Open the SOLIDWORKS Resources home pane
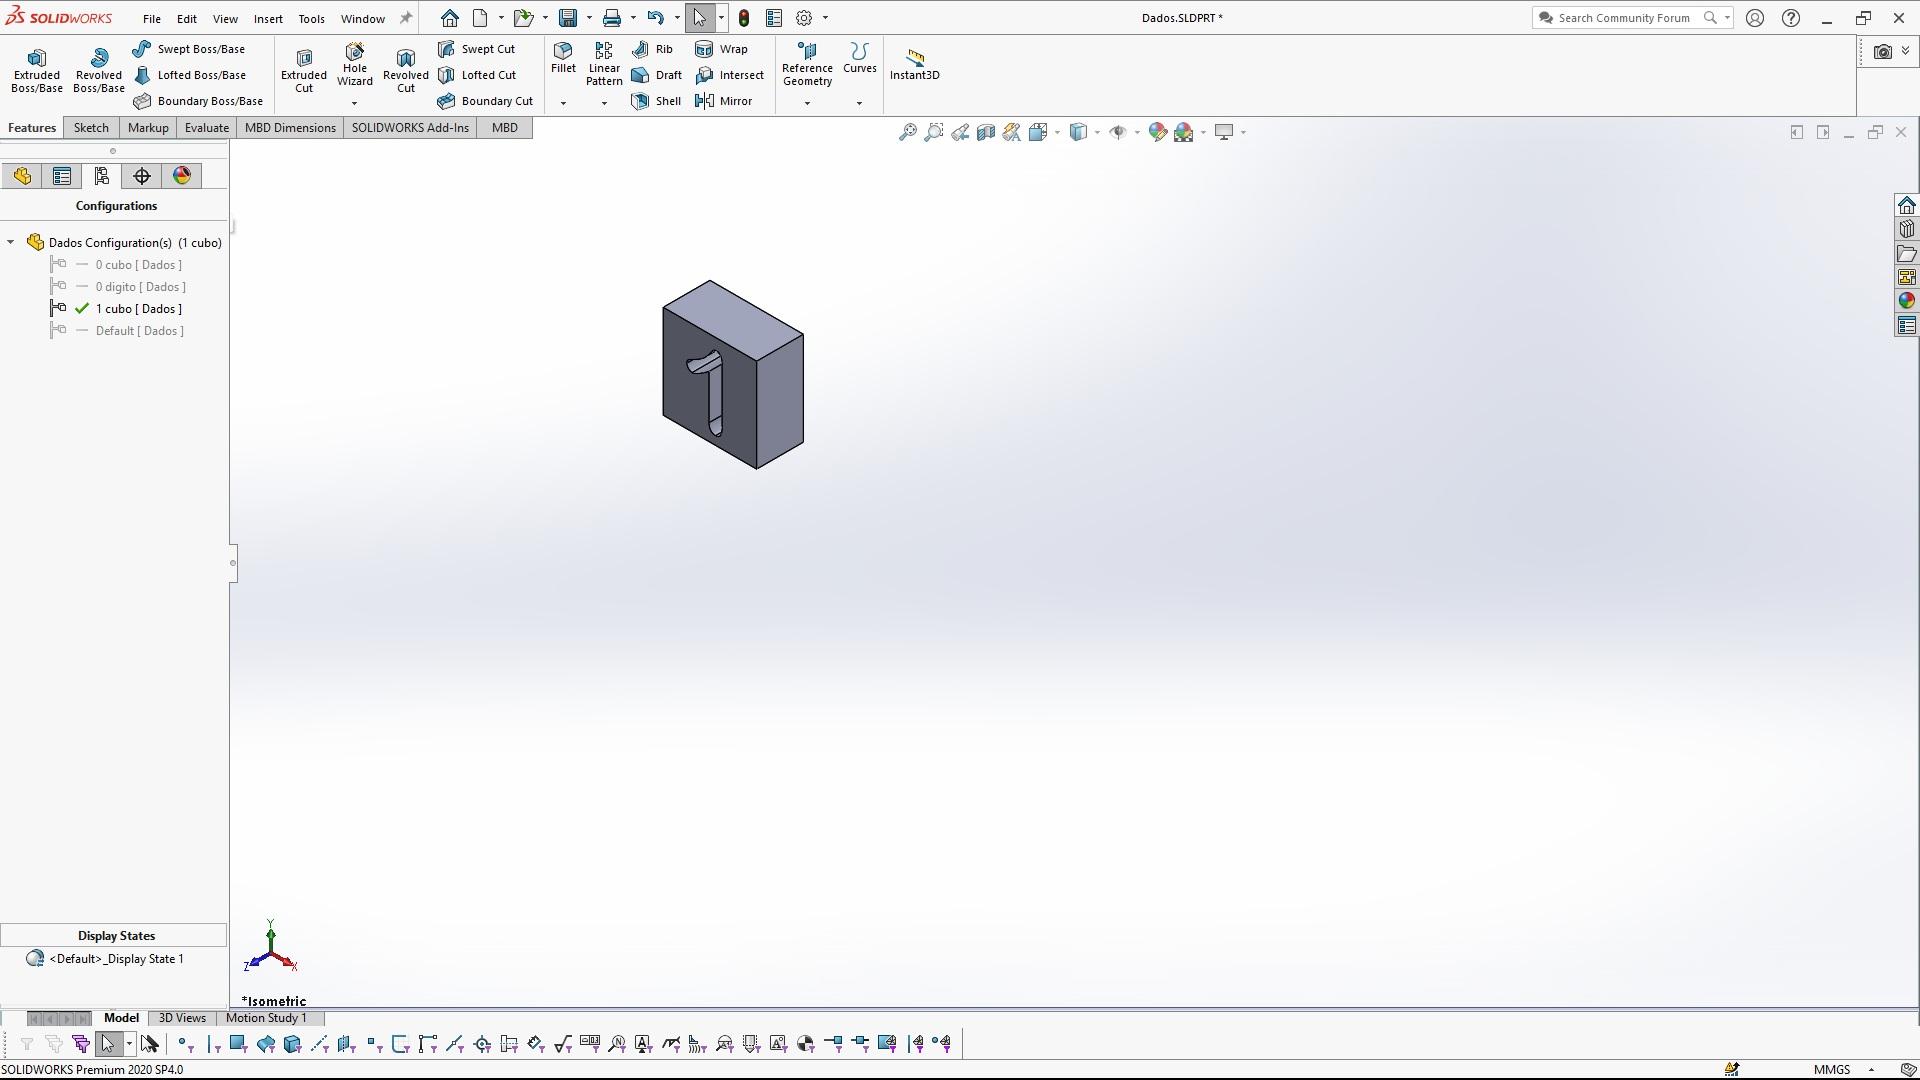This screenshot has width=1920, height=1080. pos(1906,206)
